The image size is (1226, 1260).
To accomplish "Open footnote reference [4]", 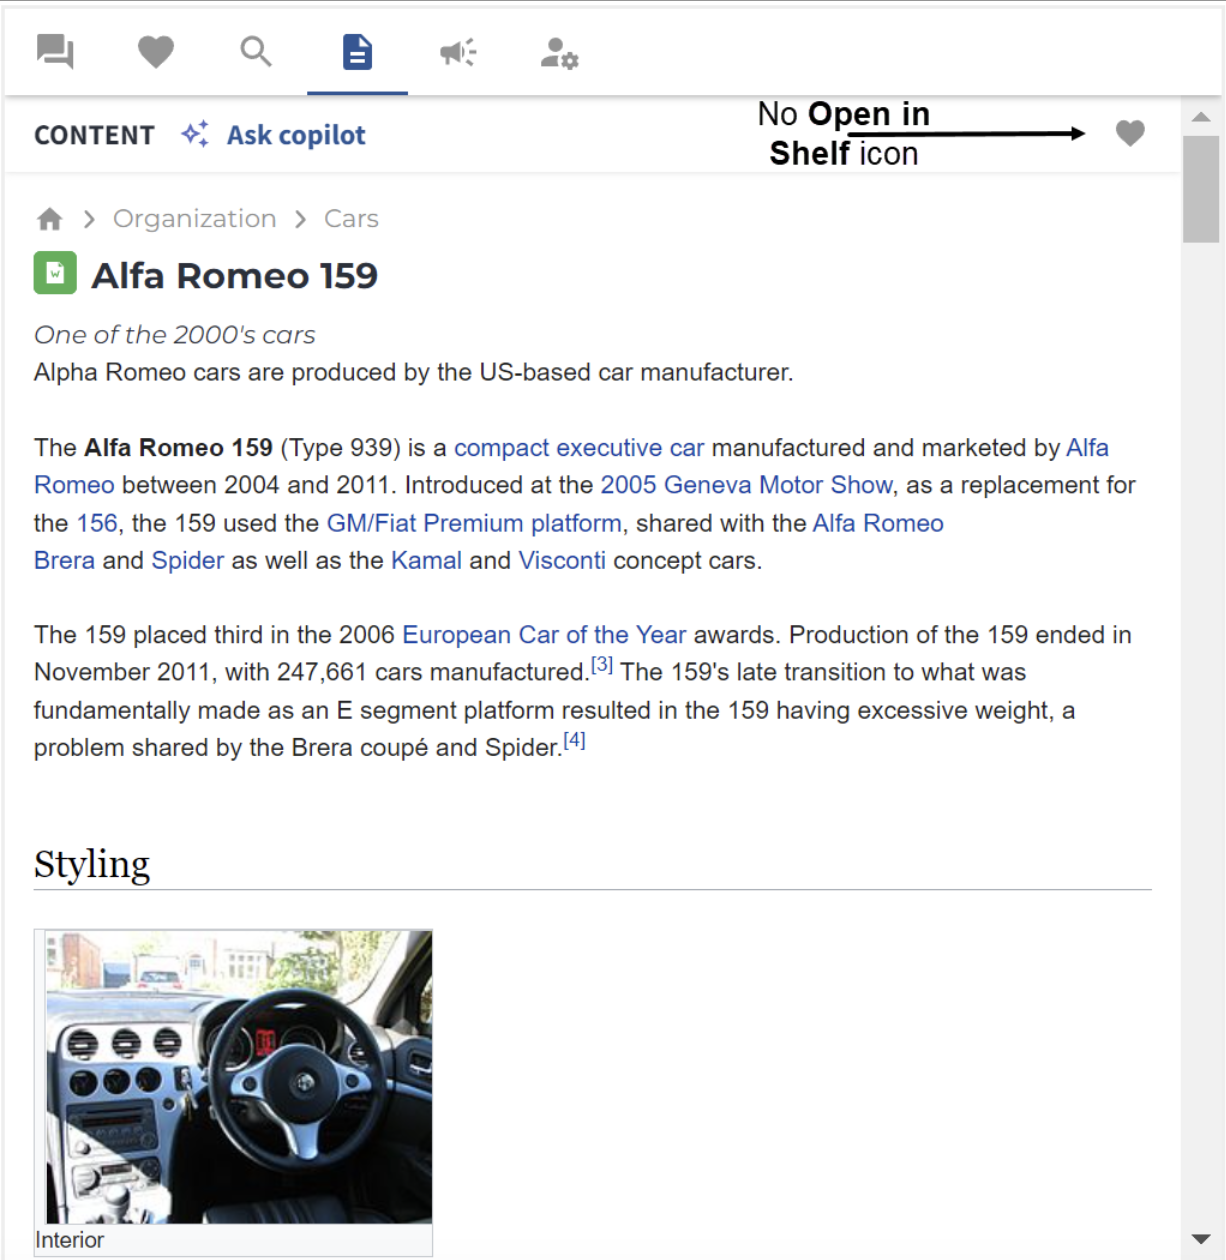I will pos(574,740).
